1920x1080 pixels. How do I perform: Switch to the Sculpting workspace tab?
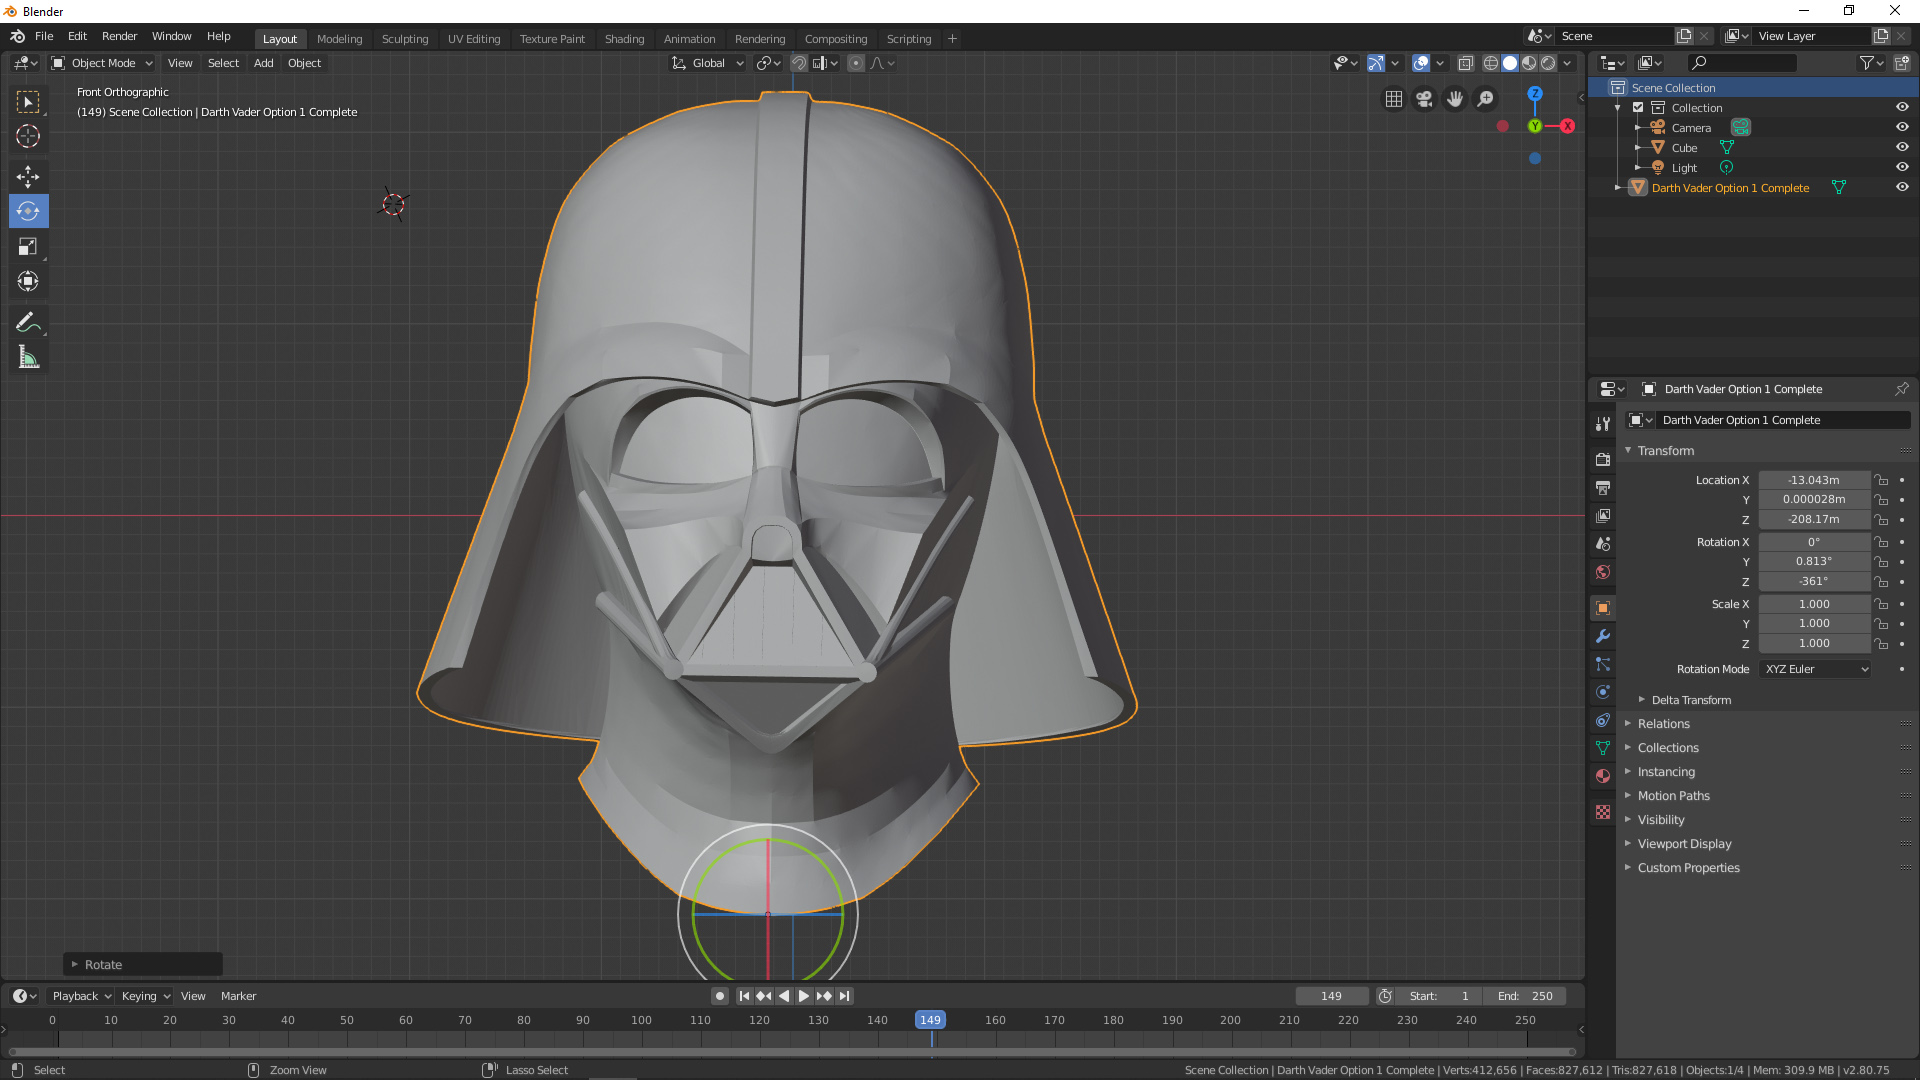click(x=405, y=39)
